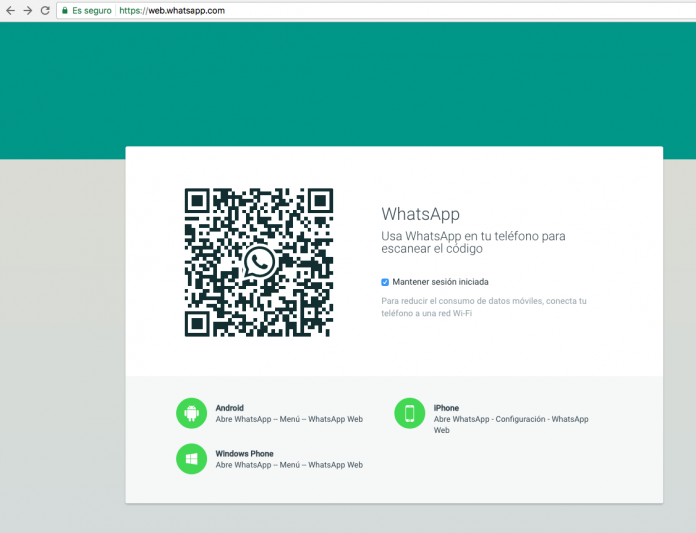Click the "Es seguro" site info label
696x533 pixels.
pyautogui.click(x=92, y=10)
